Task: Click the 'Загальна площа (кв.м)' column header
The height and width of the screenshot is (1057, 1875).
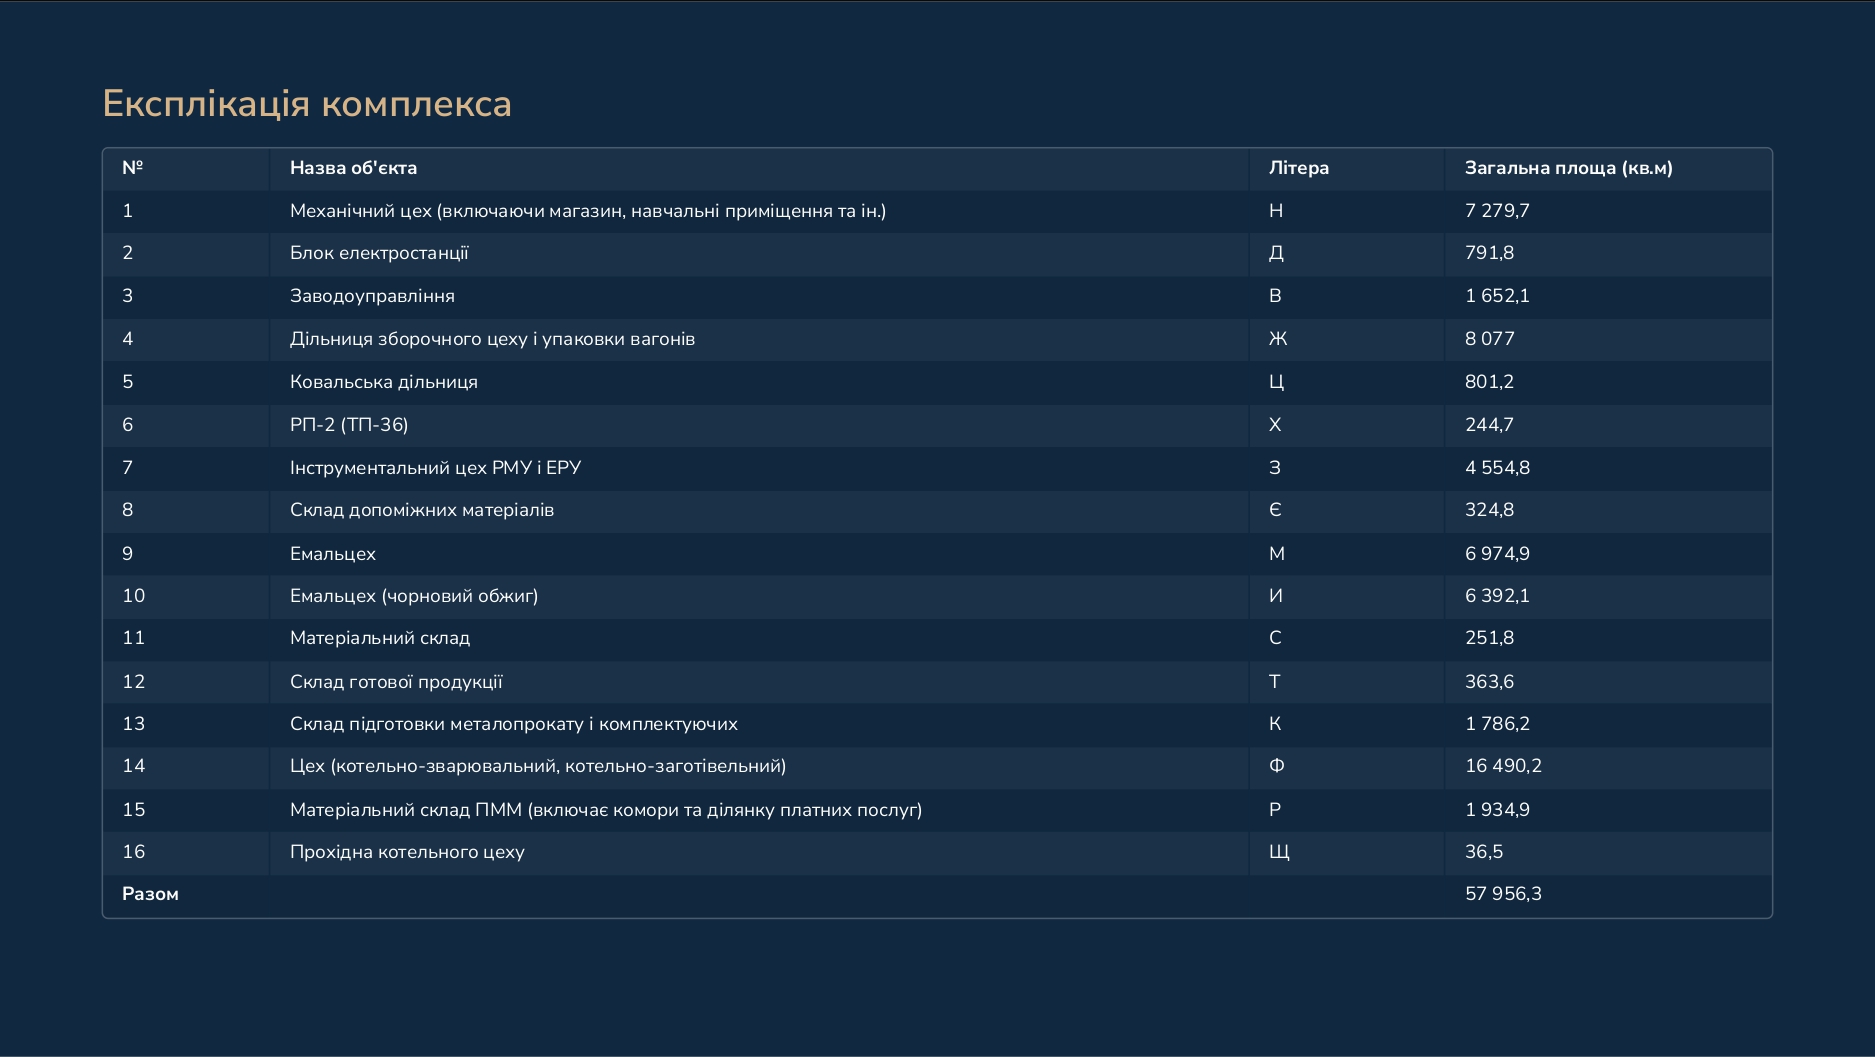Action: point(1568,168)
